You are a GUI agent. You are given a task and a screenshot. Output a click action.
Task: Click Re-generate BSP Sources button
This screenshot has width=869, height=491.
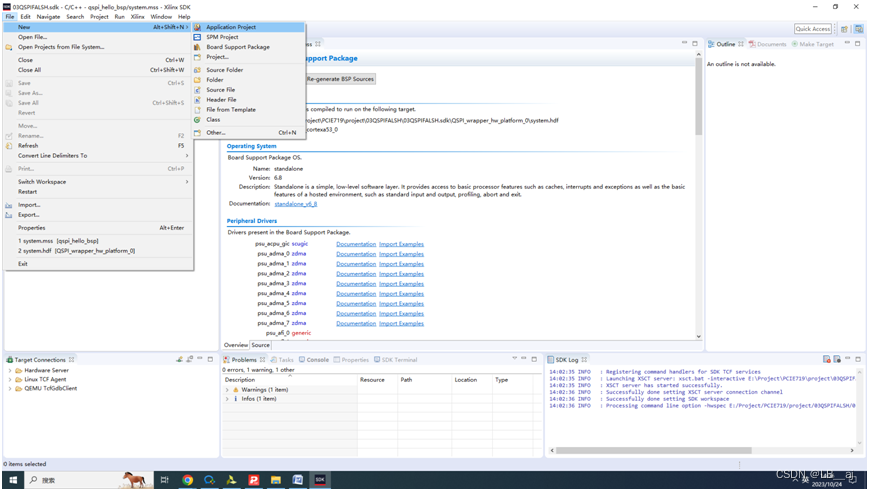click(x=340, y=79)
